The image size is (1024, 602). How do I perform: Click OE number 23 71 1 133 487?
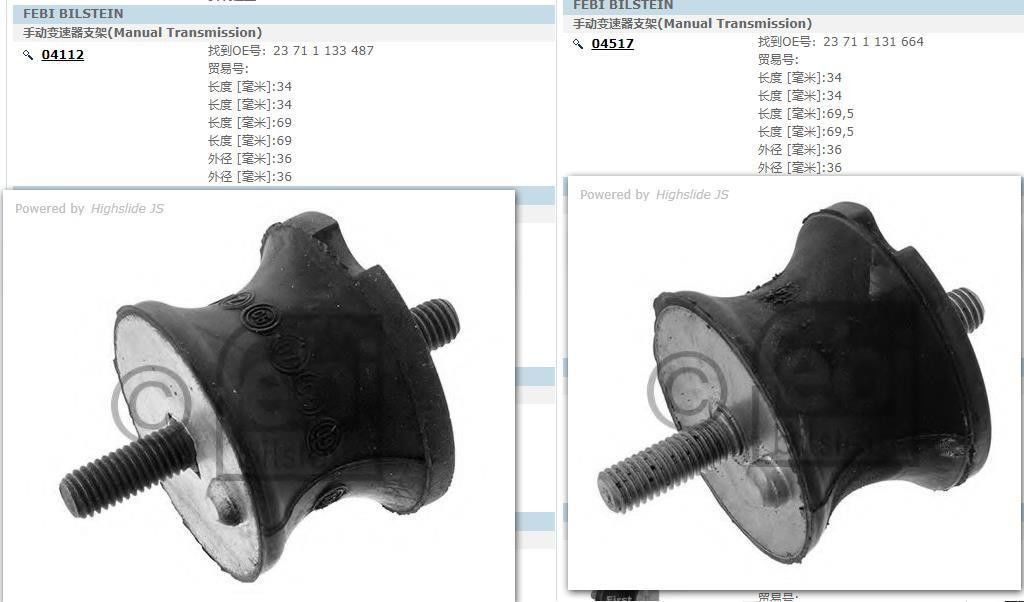pos(323,50)
